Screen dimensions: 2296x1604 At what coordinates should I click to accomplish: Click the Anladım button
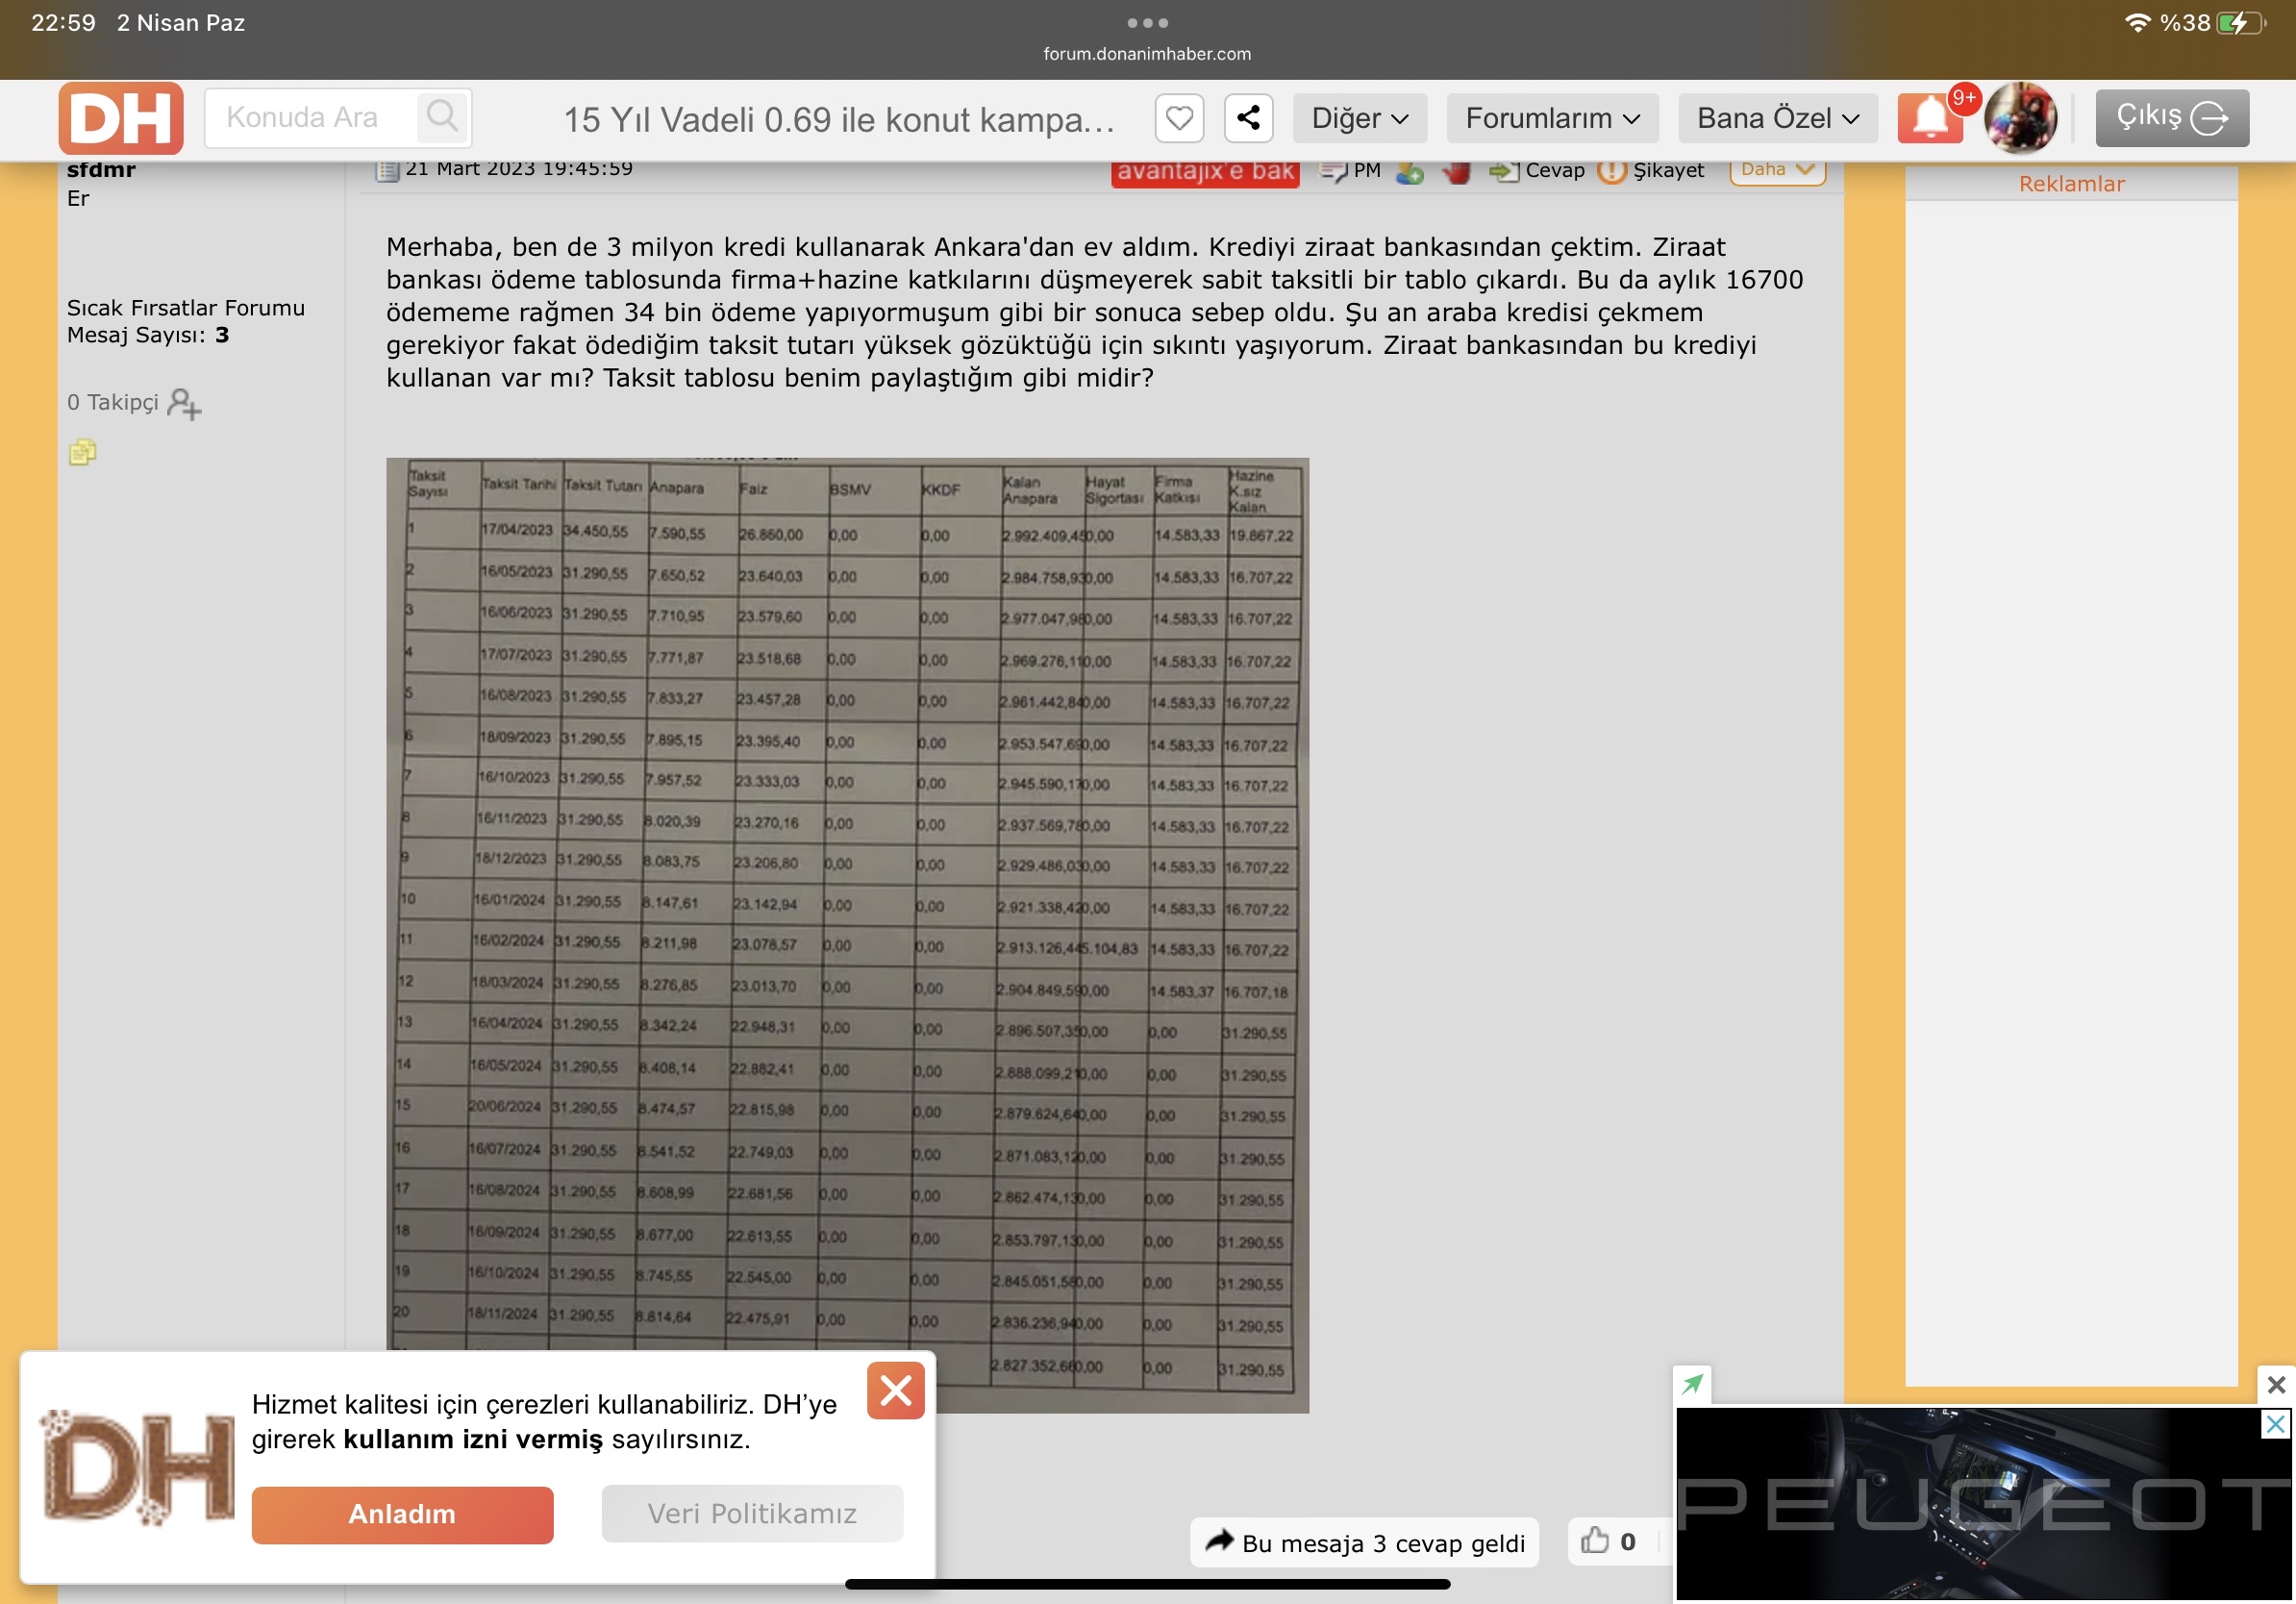point(402,1514)
